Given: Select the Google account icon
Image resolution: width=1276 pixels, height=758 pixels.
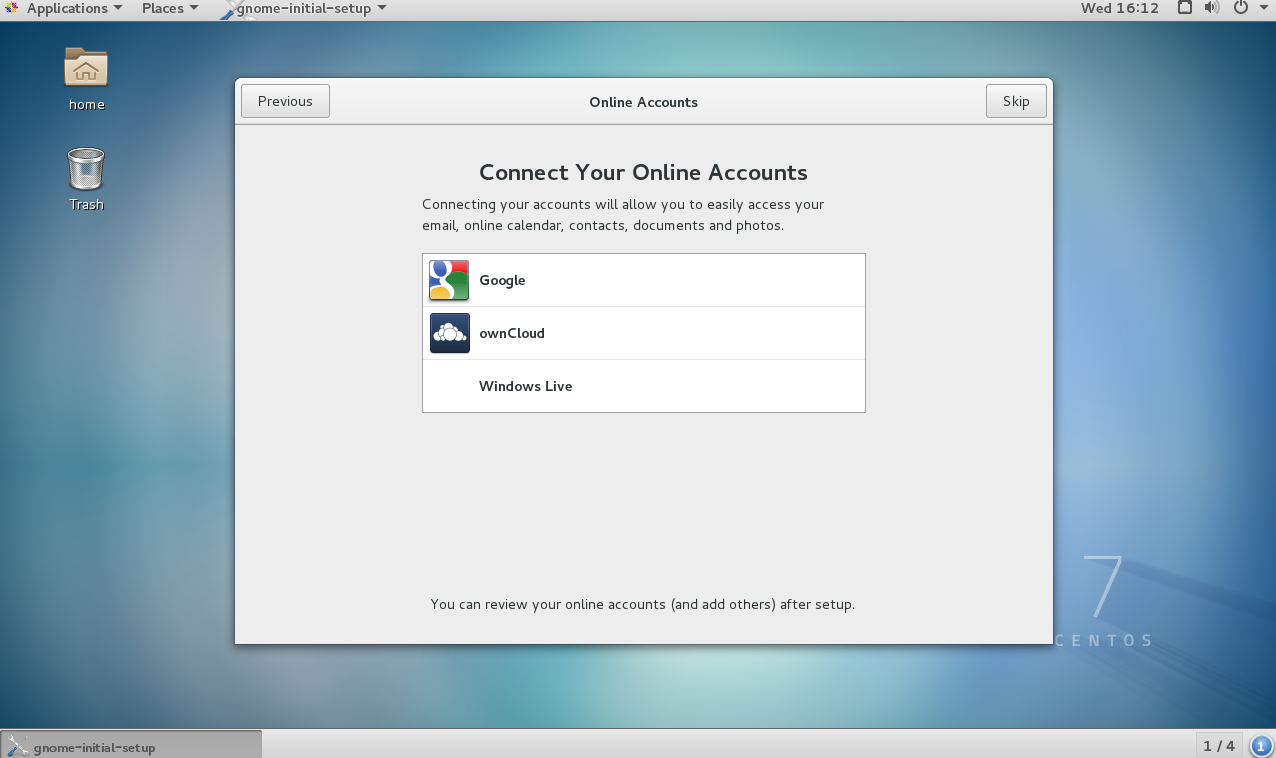Looking at the screenshot, I should (449, 280).
